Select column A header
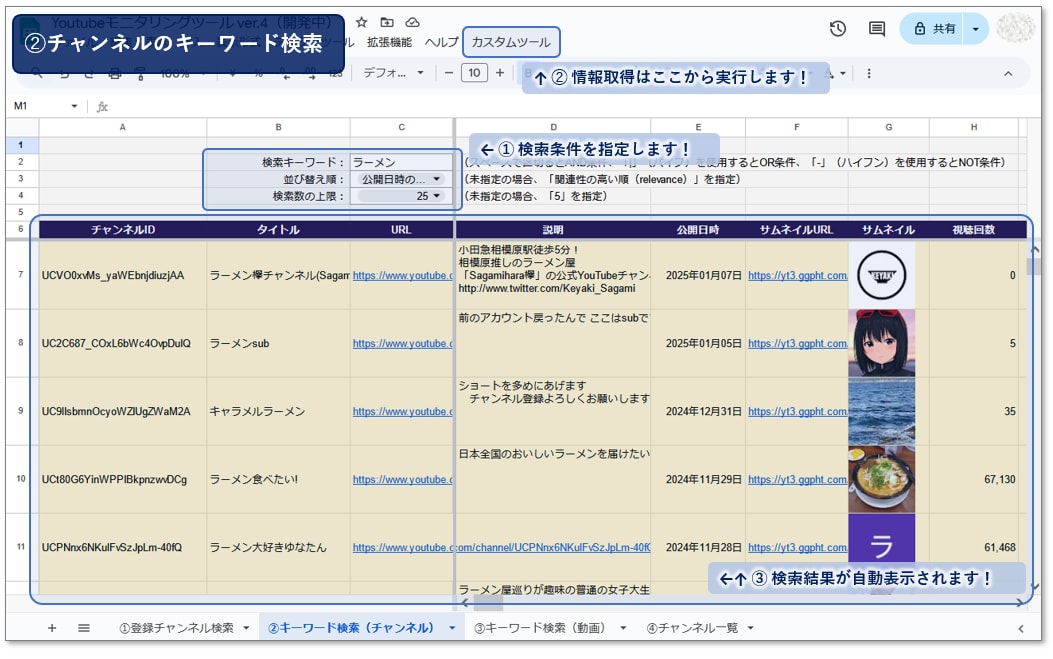1053x659 pixels. point(122,127)
